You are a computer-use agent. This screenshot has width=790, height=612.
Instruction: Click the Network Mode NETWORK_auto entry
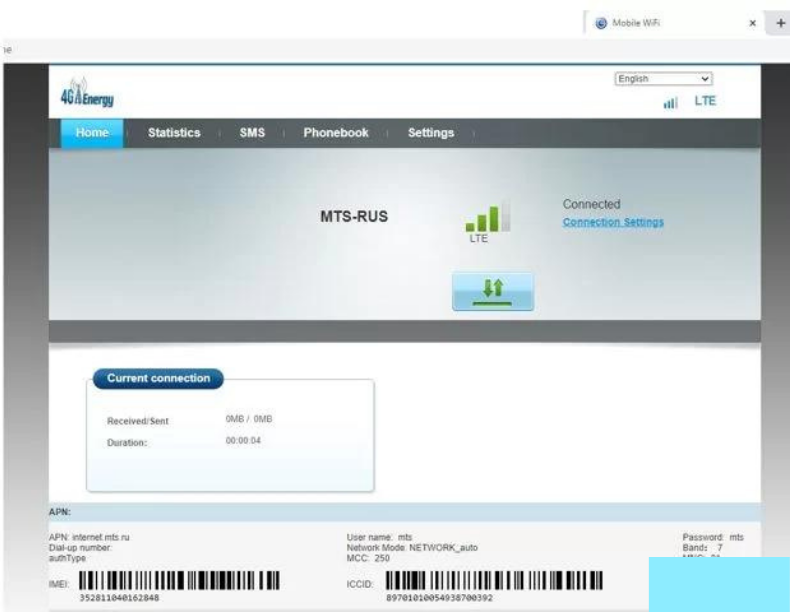coord(412,548)
